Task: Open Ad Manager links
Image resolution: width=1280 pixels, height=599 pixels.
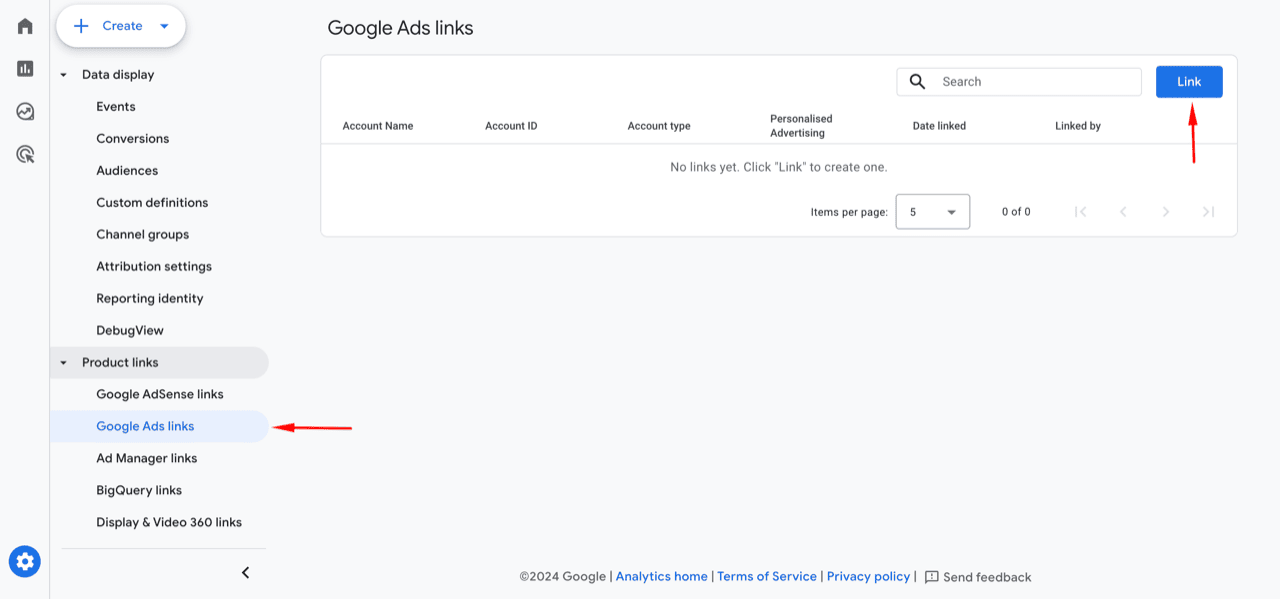Action: pos(147,459)
